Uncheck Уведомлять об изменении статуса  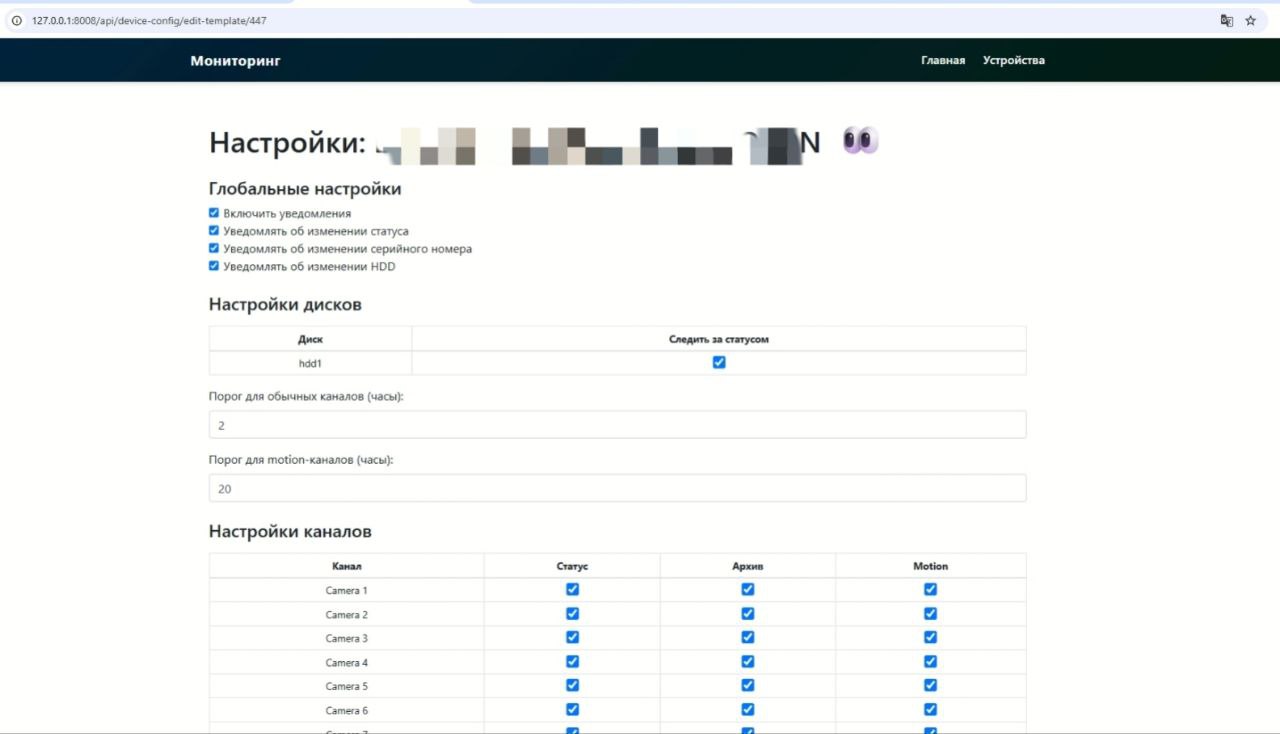(214, 231)
